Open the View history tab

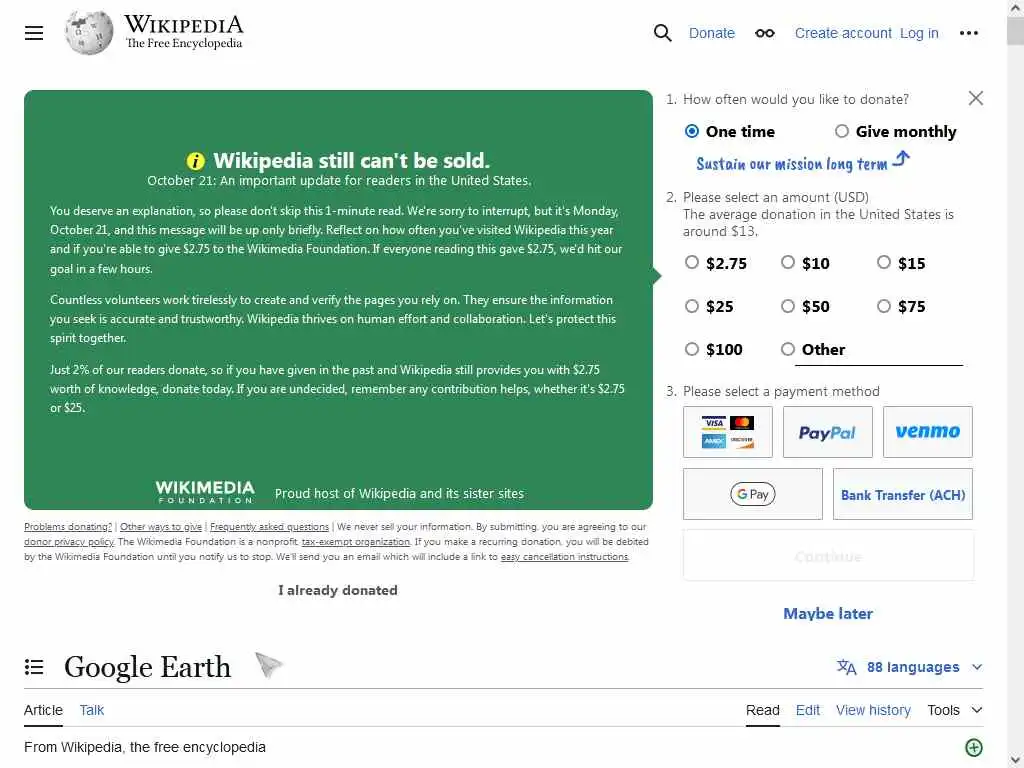click(873, 710)
